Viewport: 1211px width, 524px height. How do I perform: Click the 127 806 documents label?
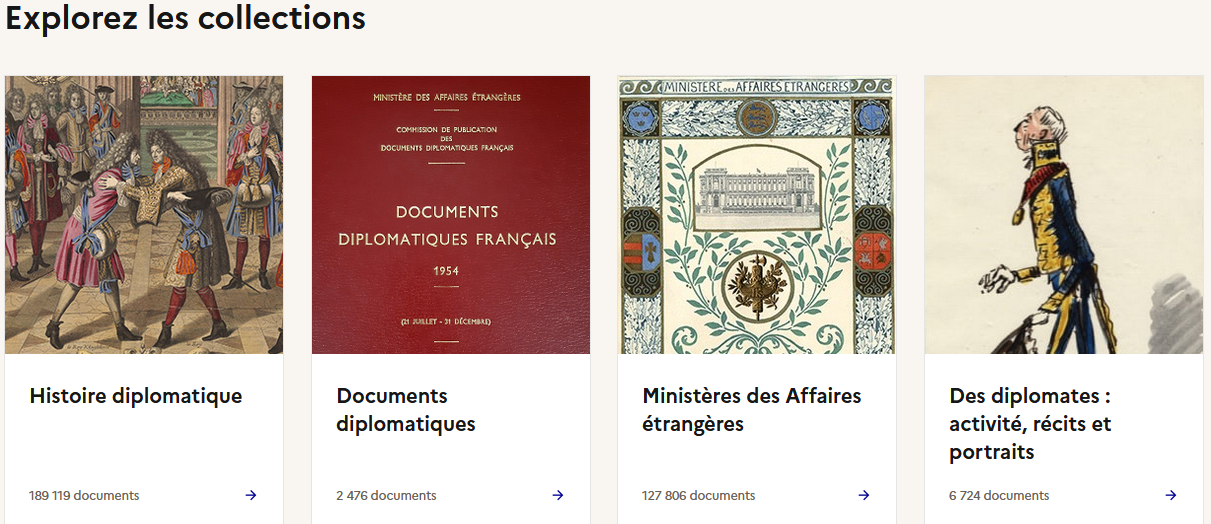(x=698, y=496)
